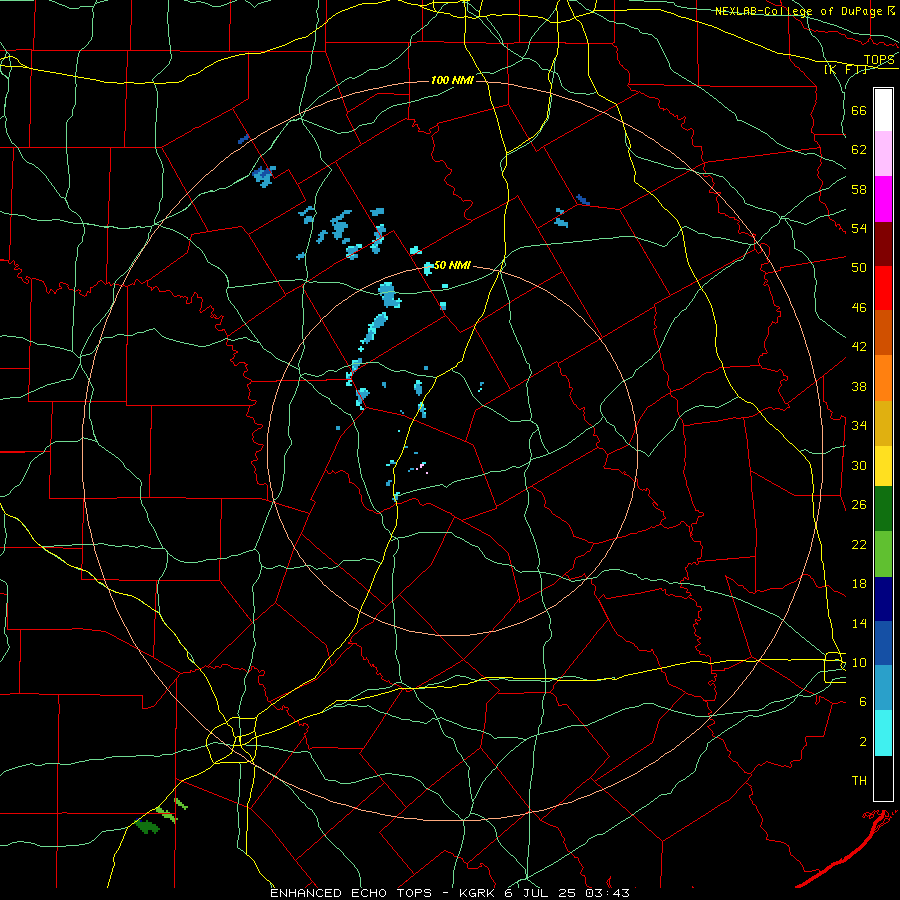Select the 58 legend value
The image size is (900, 900).
(859, 189)
